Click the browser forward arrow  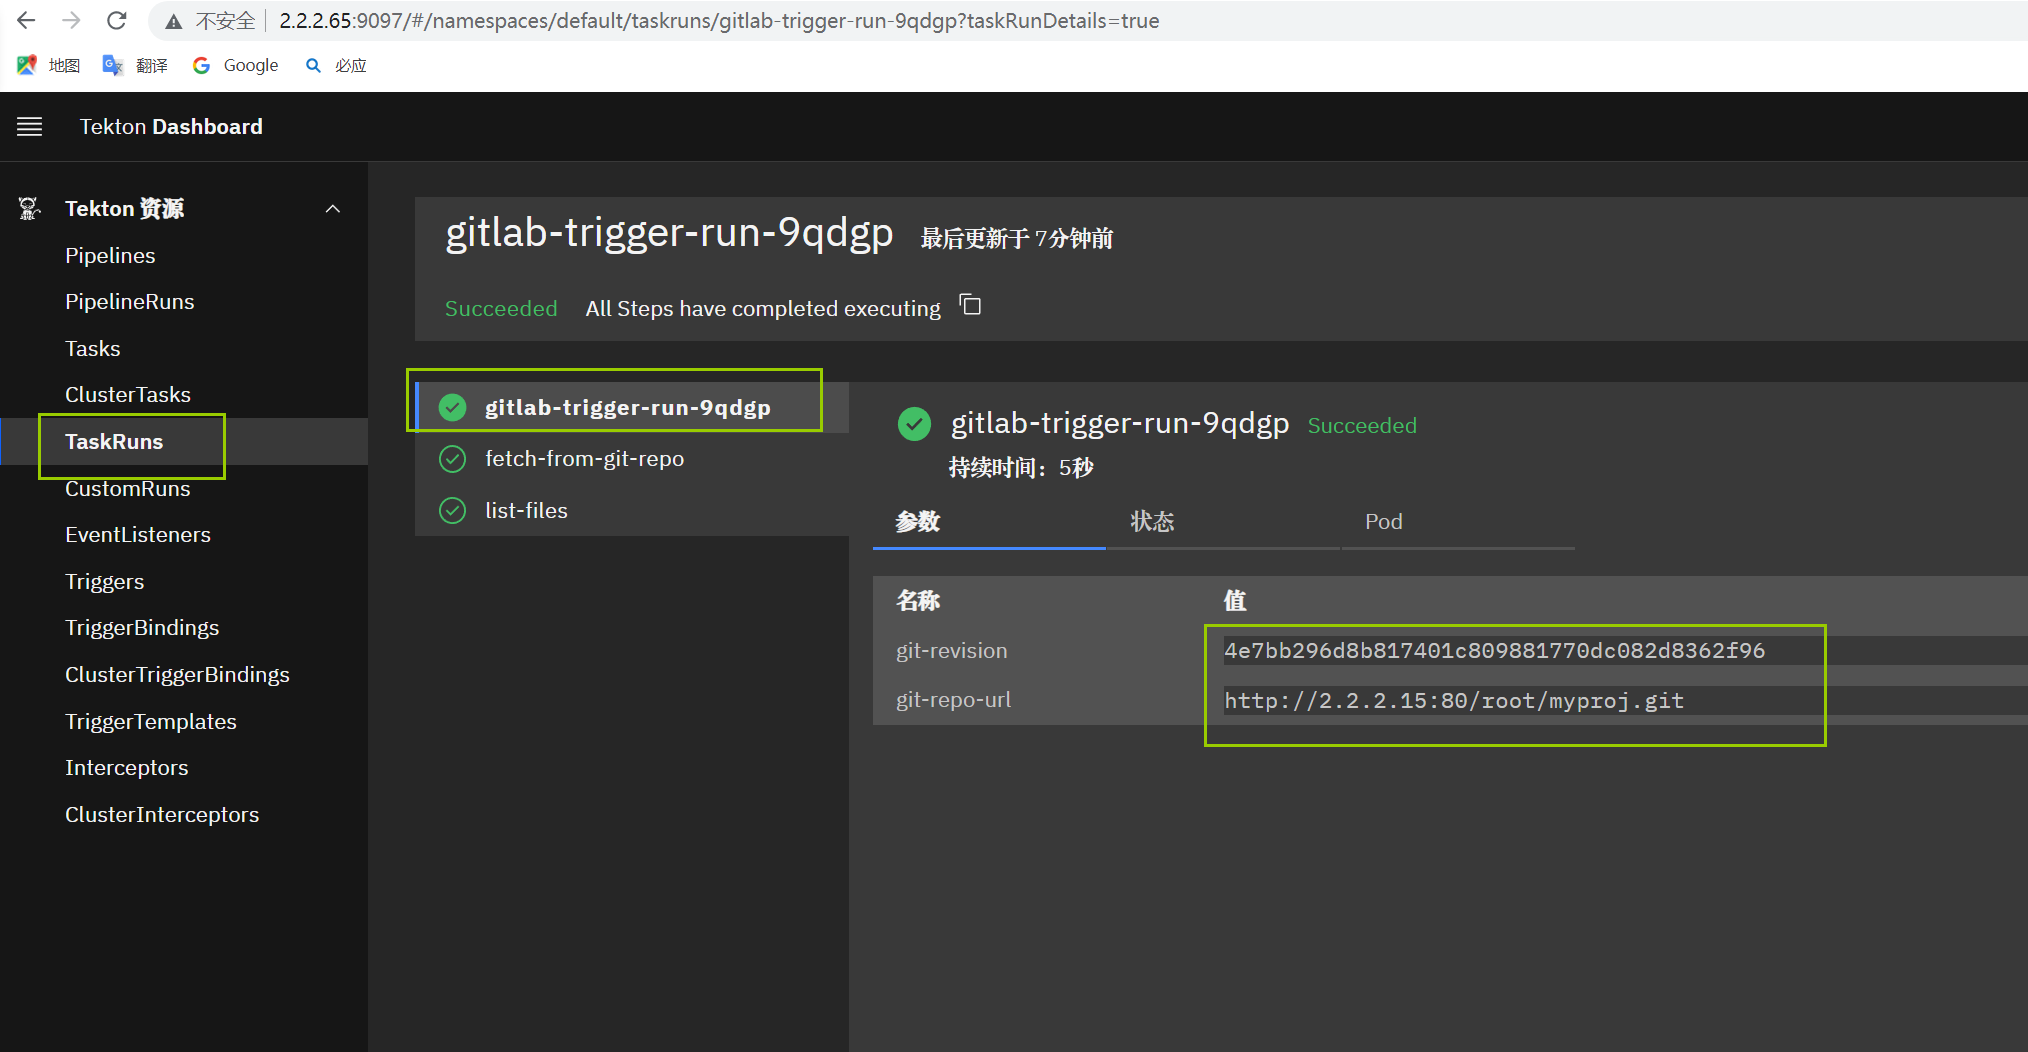pyautogui.click(x=71, y=20)
